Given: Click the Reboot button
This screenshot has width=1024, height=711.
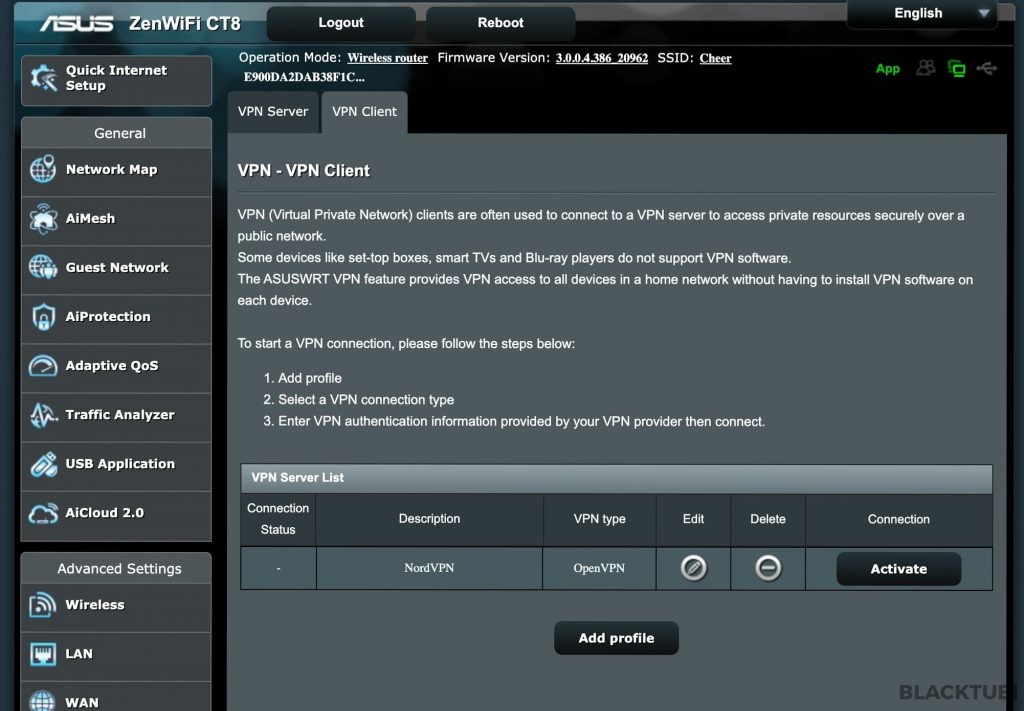Looking at the screenshot, I should coord(500,23).
